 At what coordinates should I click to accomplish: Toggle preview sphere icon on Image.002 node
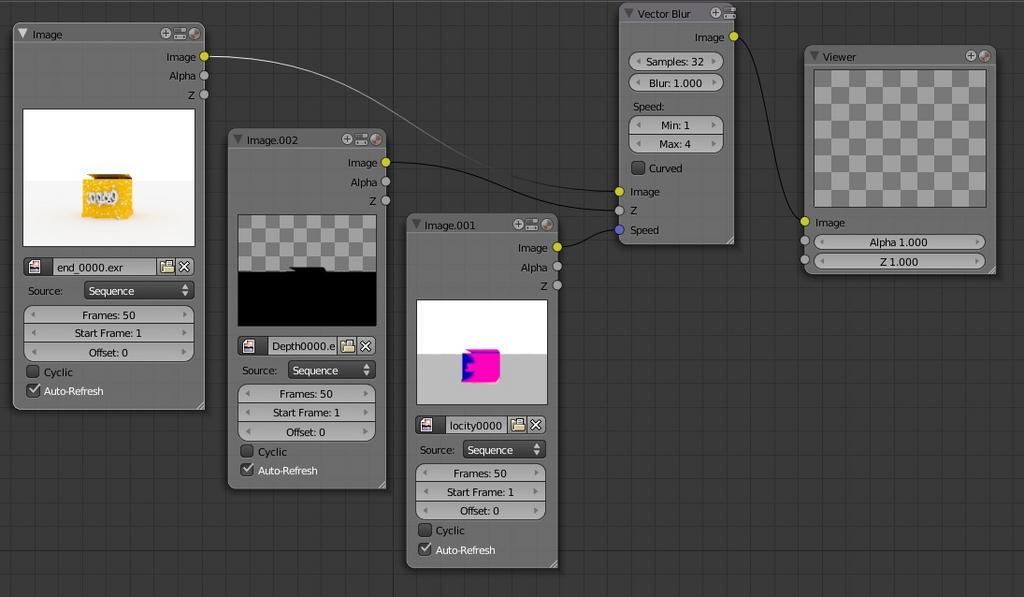pyautogui.click(x=376, y=139)
